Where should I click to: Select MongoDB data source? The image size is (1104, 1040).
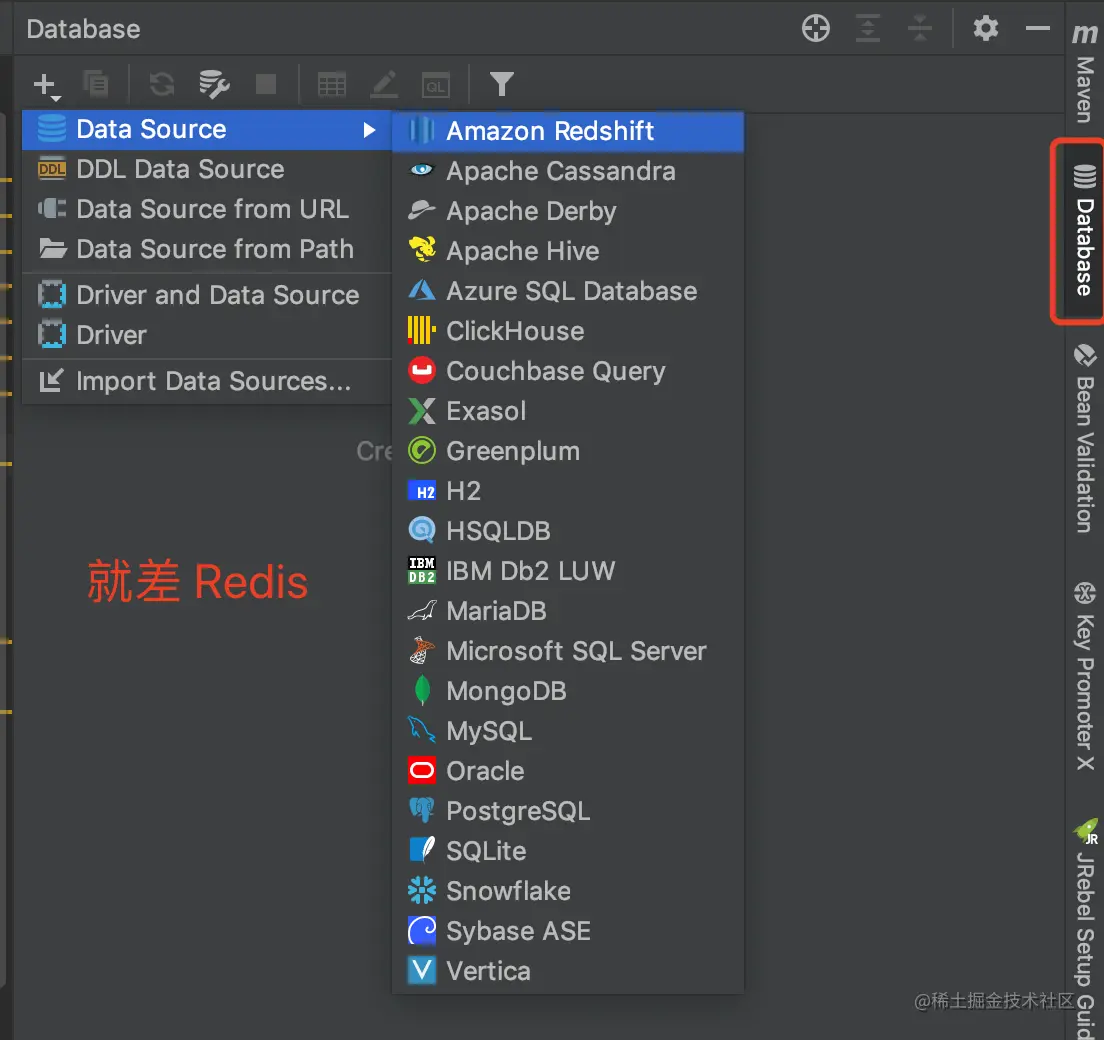point(567,691)
